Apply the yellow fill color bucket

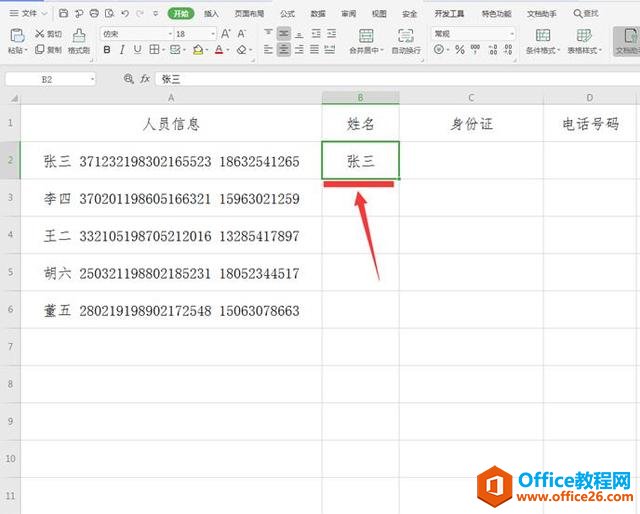pos(198,50)
